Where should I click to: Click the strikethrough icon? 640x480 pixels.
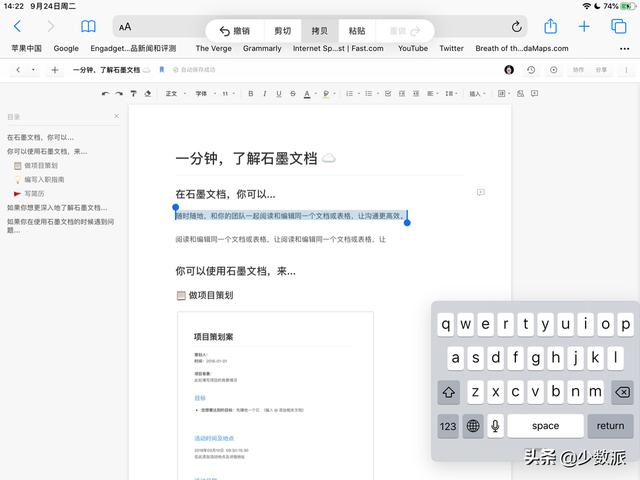[x=293, y=93]
